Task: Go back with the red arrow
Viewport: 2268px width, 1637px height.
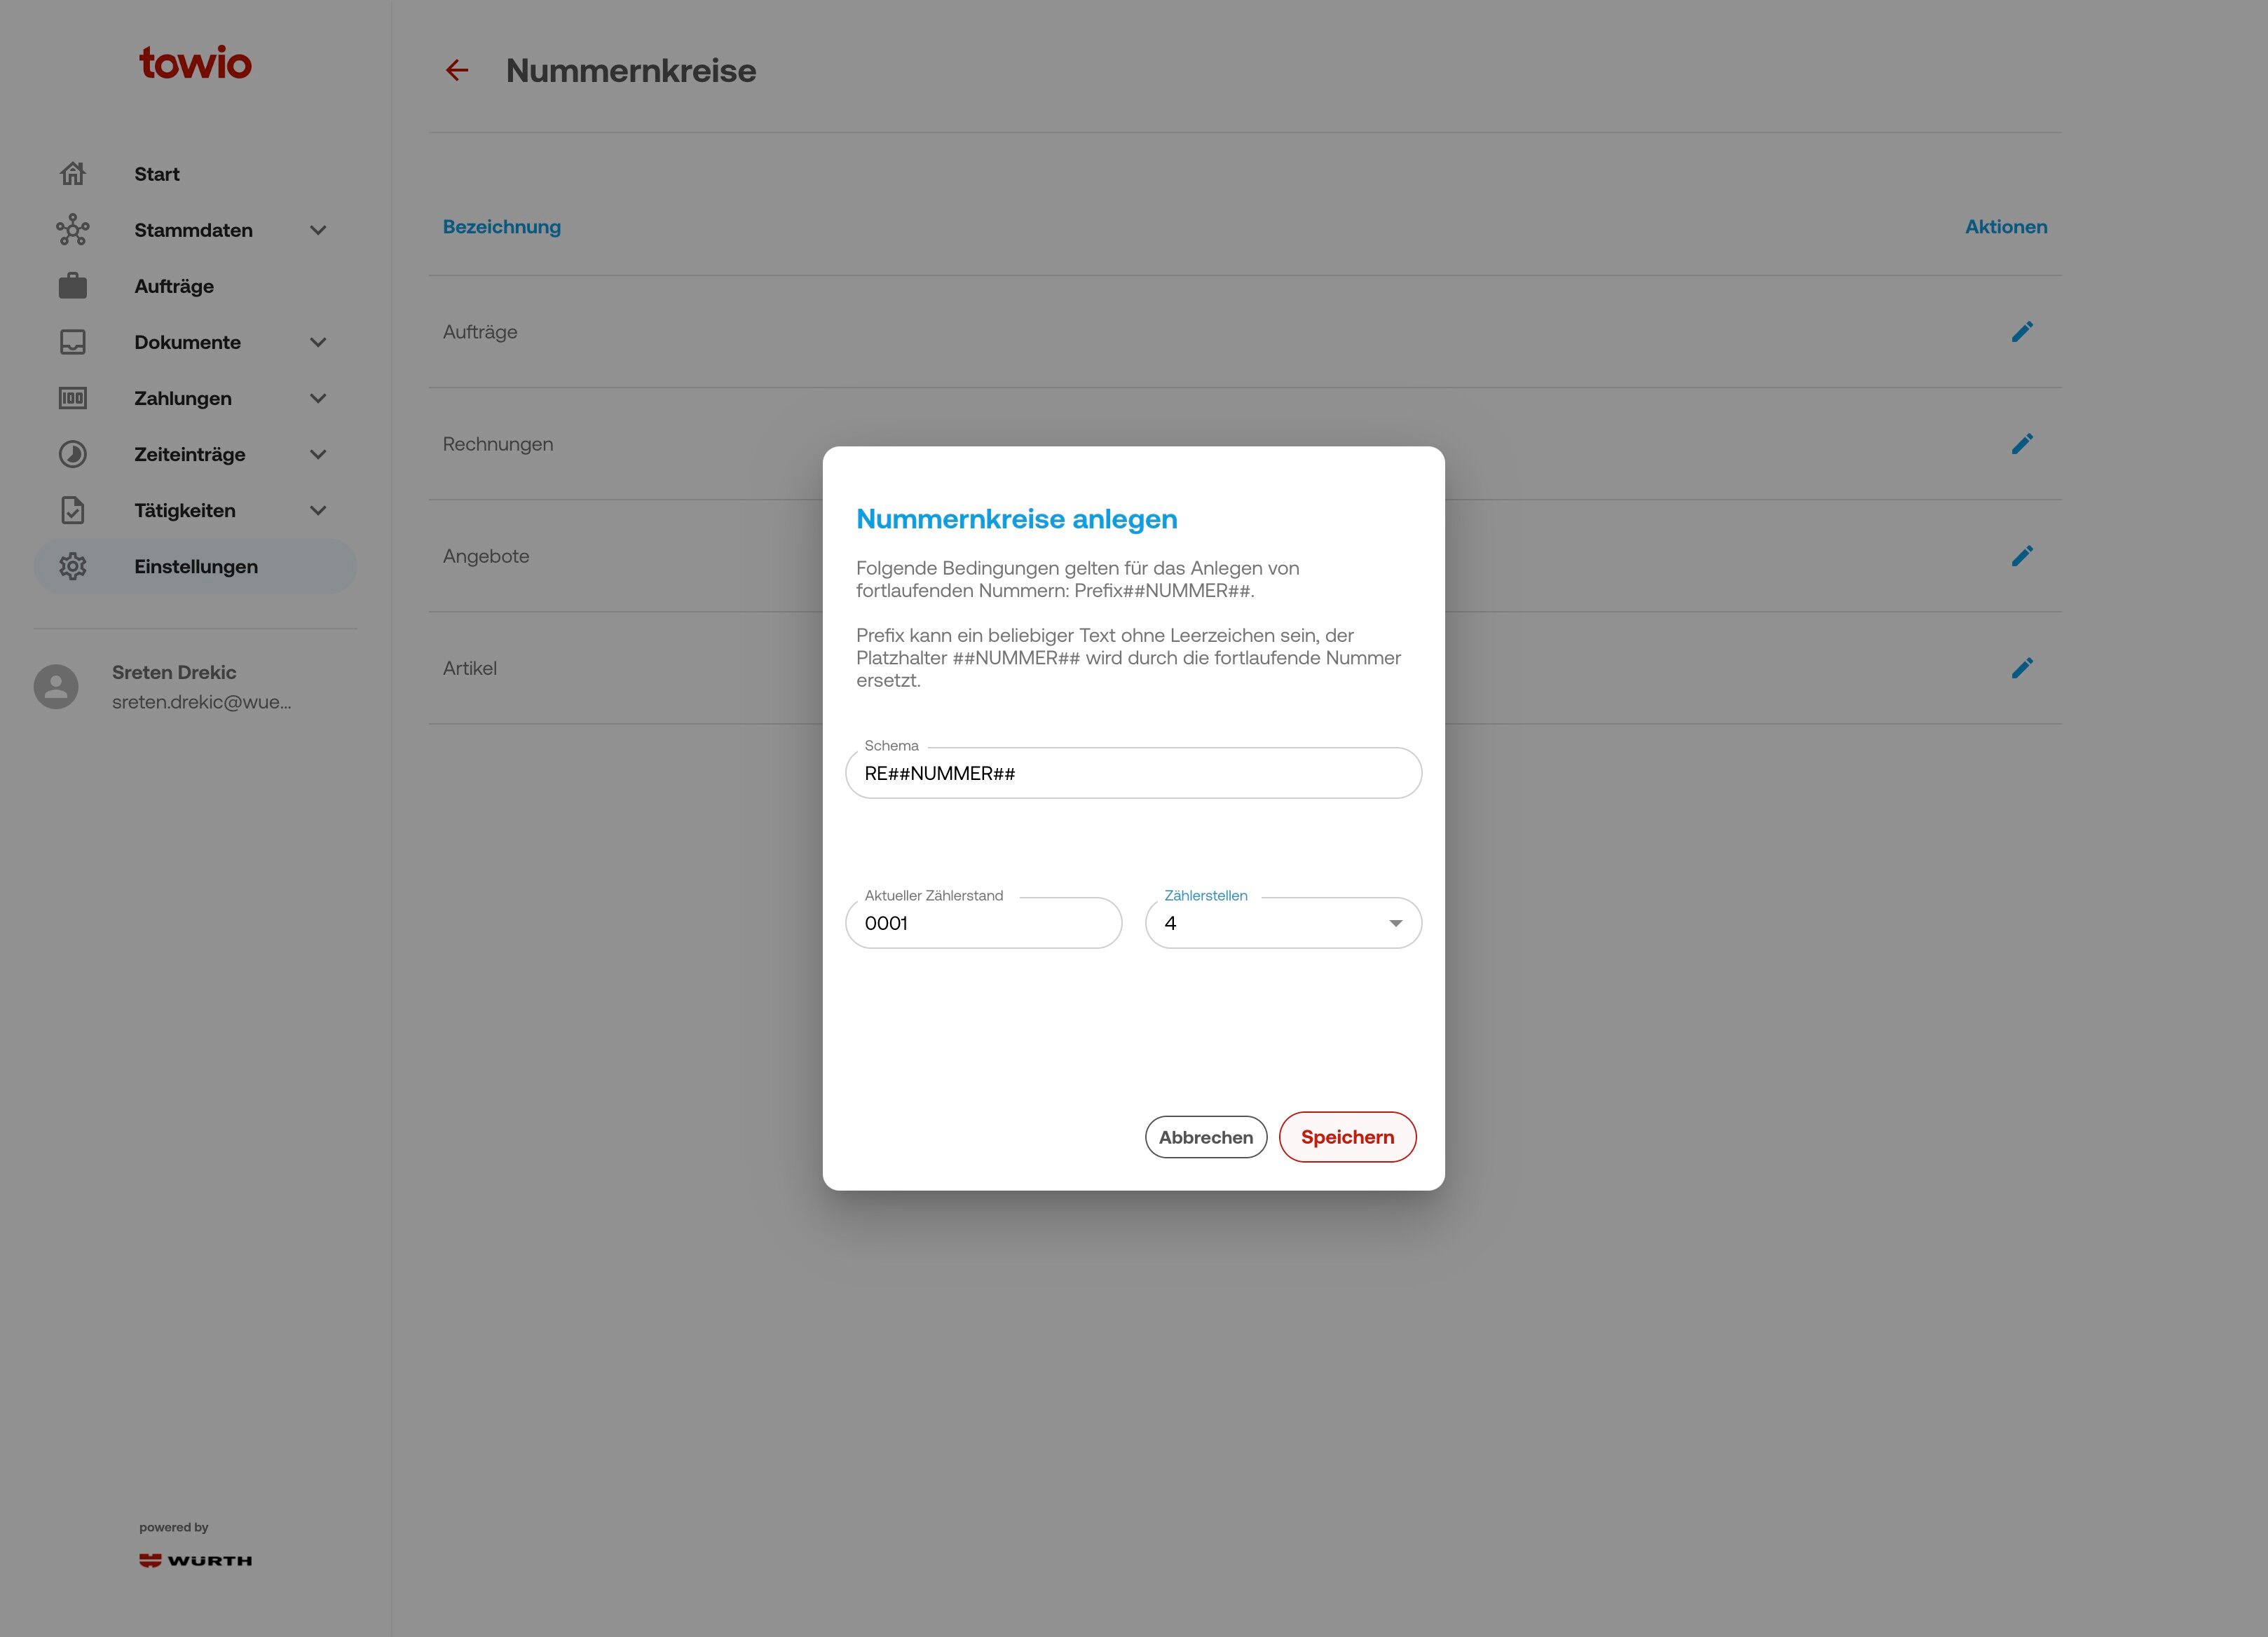Action: pos(457,70)
